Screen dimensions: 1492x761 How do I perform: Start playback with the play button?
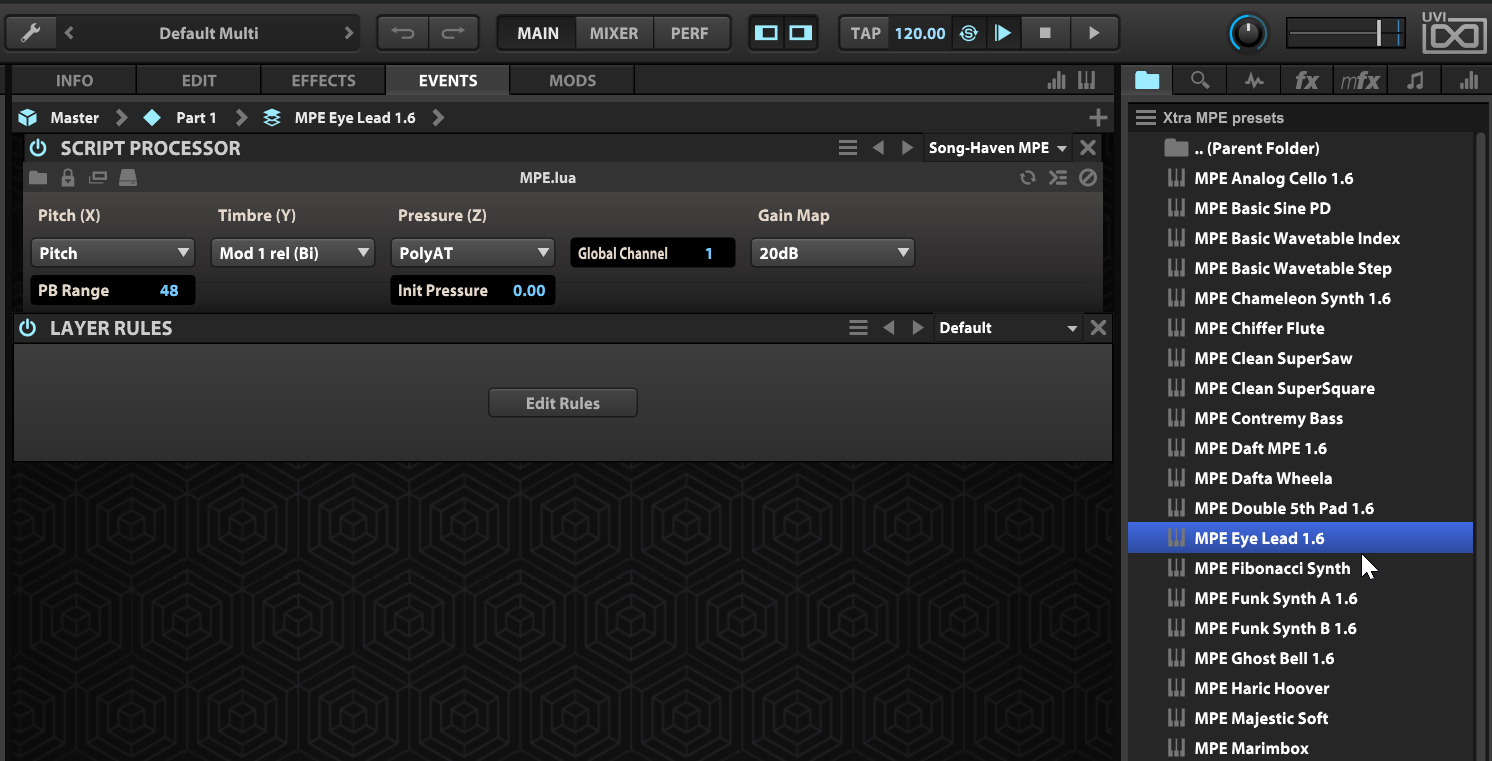[x=1094, y=33]
